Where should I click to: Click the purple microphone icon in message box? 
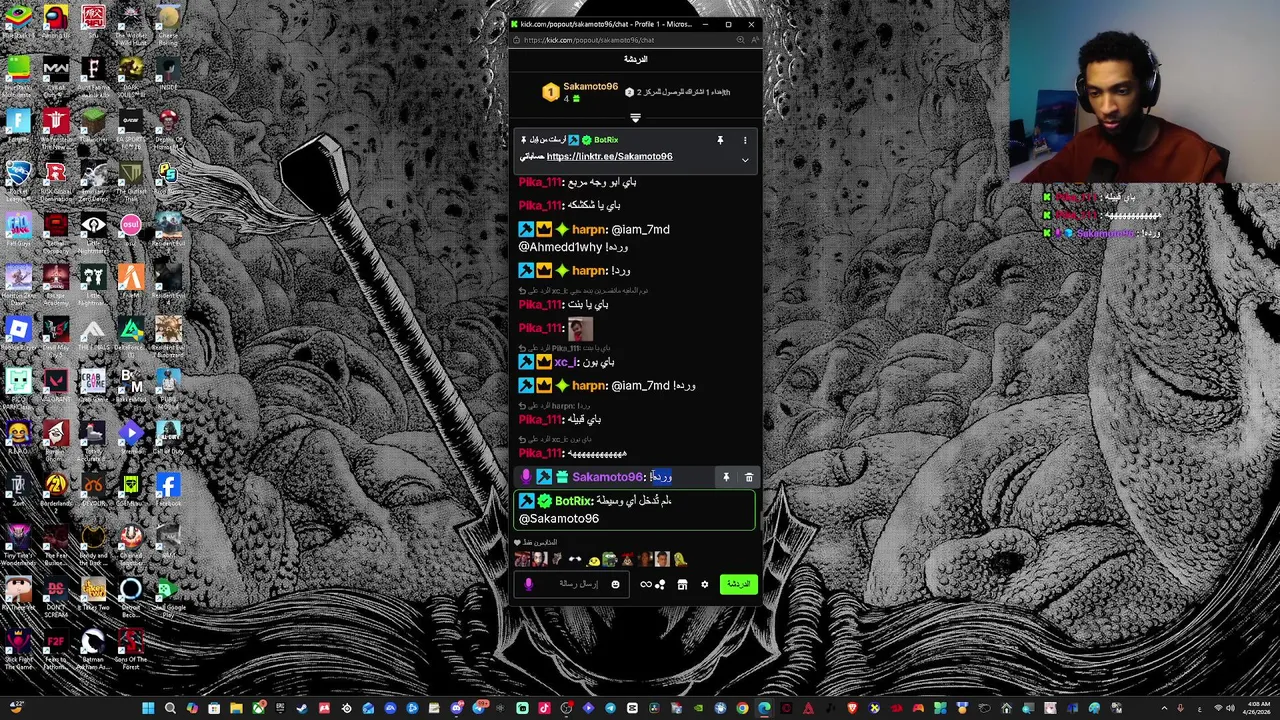[529, 584]
